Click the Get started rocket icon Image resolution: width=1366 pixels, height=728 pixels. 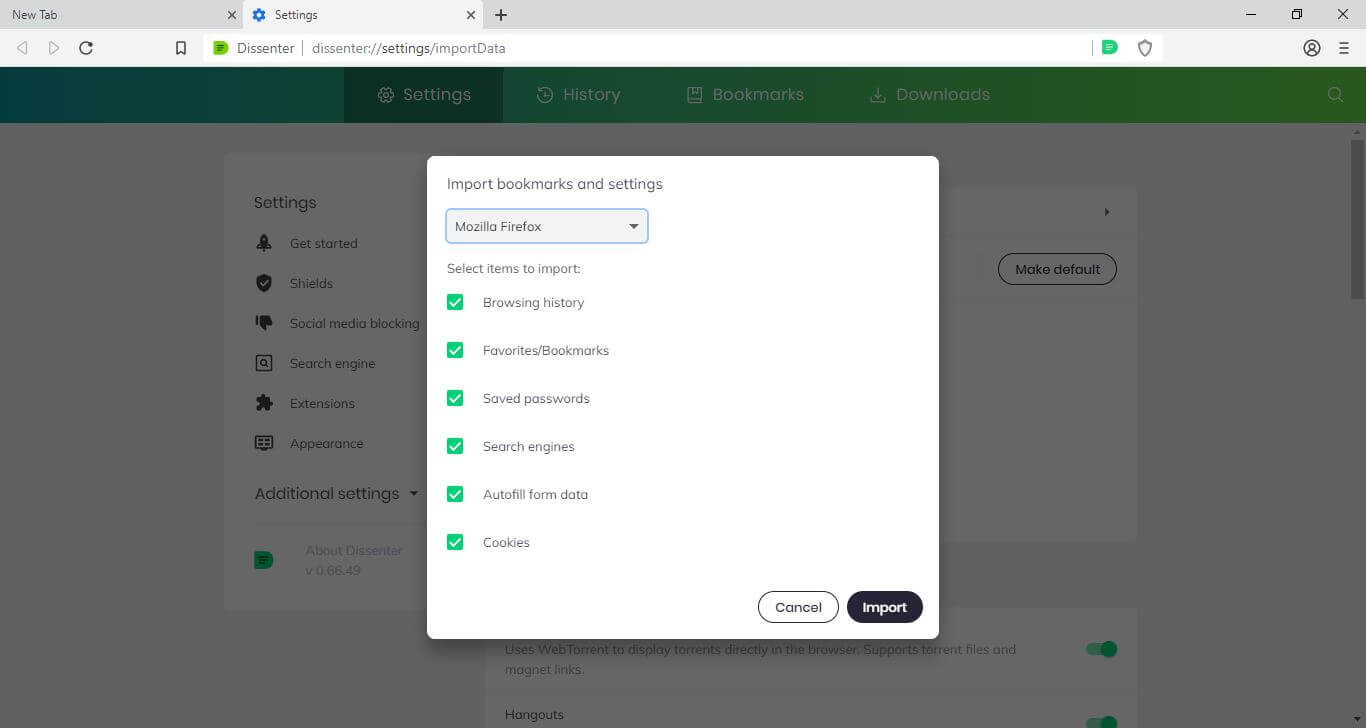[264, 243]
